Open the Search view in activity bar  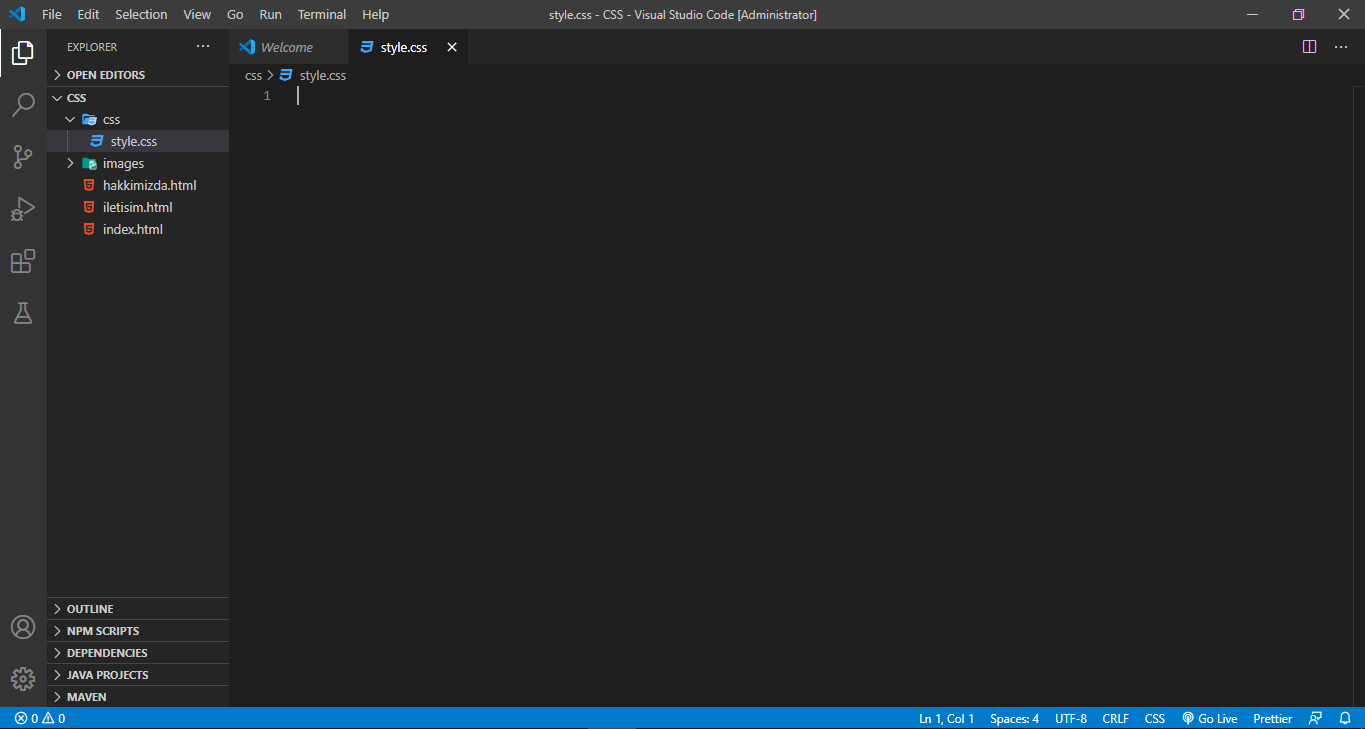coord(23,105)
